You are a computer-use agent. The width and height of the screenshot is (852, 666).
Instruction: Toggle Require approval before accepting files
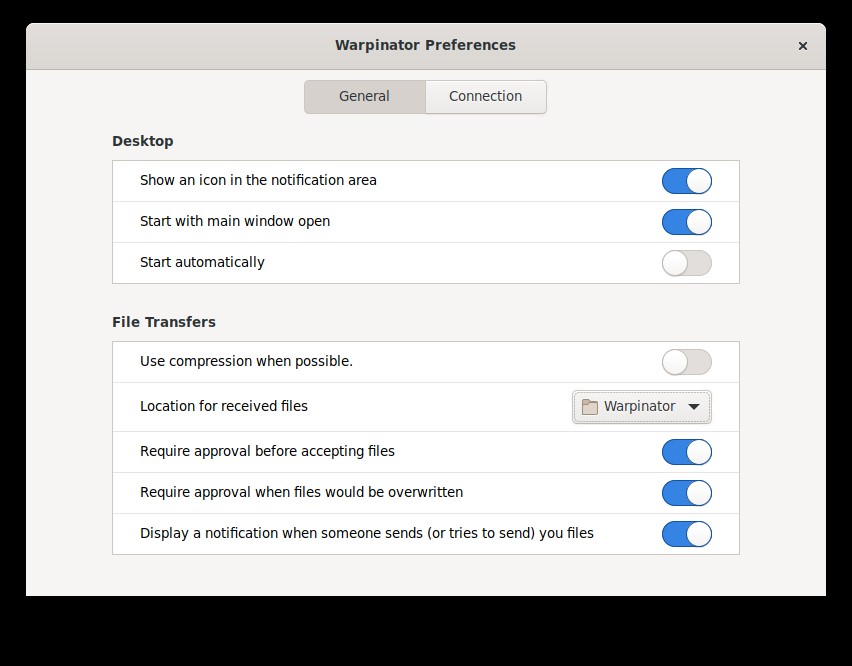coord(687,452)
